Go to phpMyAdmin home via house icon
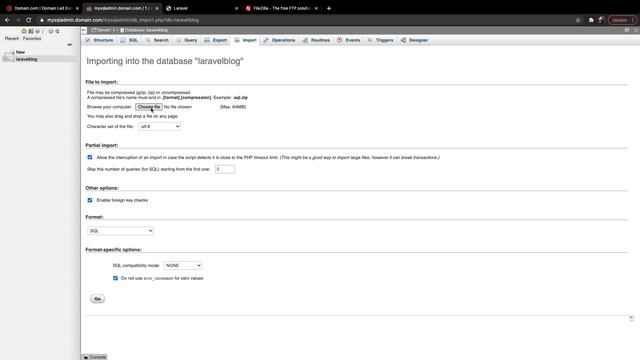 click(24, 31)
